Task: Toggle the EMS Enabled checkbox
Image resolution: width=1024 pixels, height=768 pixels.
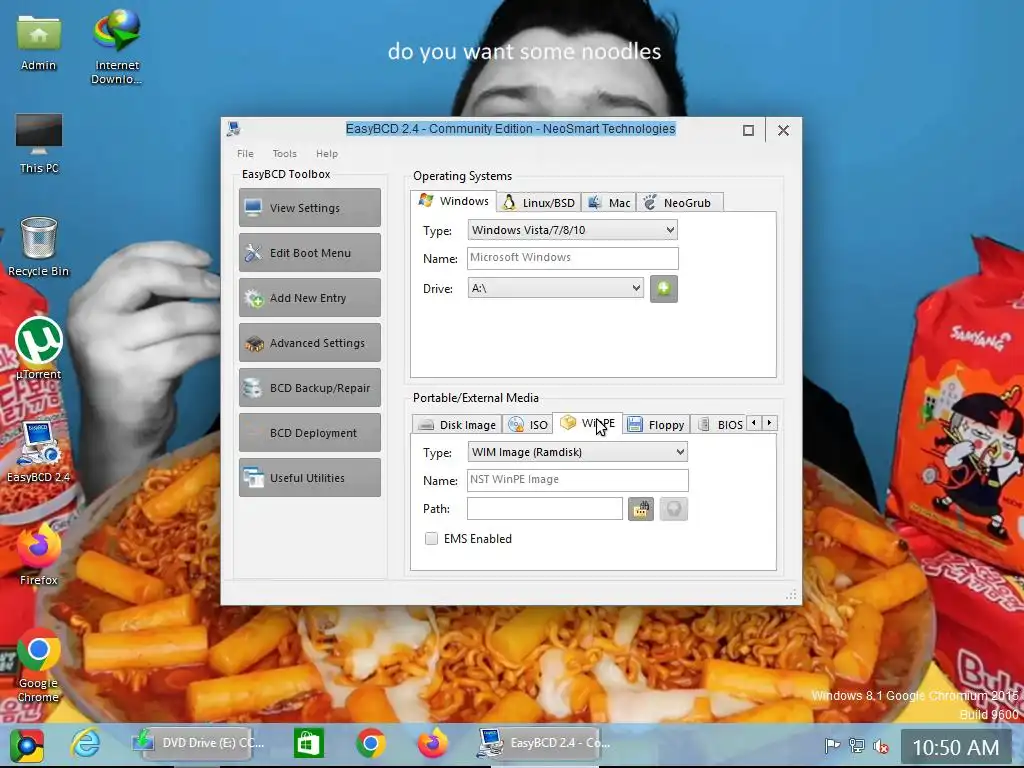Action: (x=431, y=539)
